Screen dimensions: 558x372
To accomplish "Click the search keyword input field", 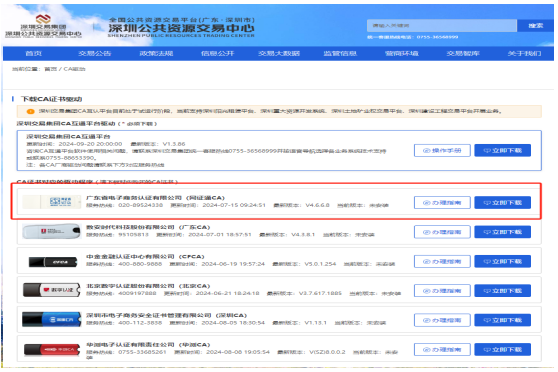I will tap(442, 26).
